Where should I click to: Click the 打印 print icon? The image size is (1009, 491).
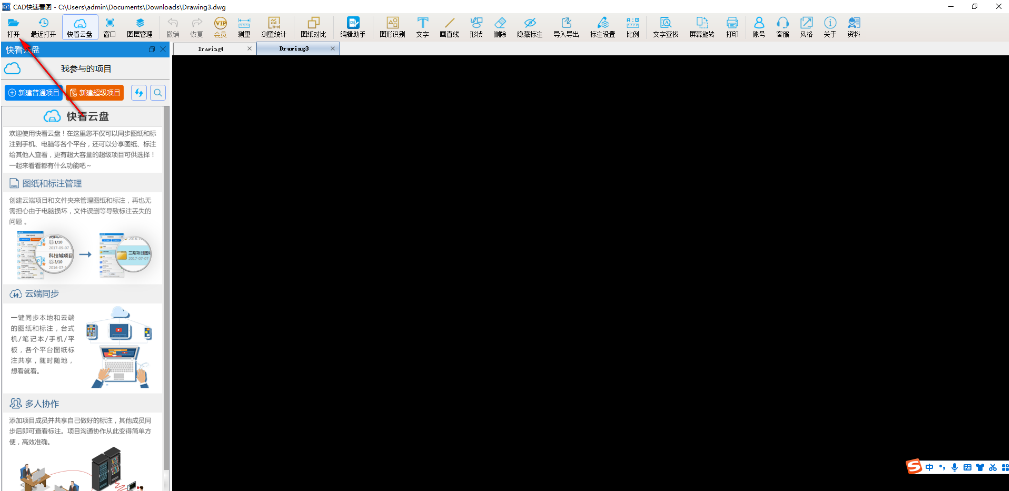[x=732, y=26]
